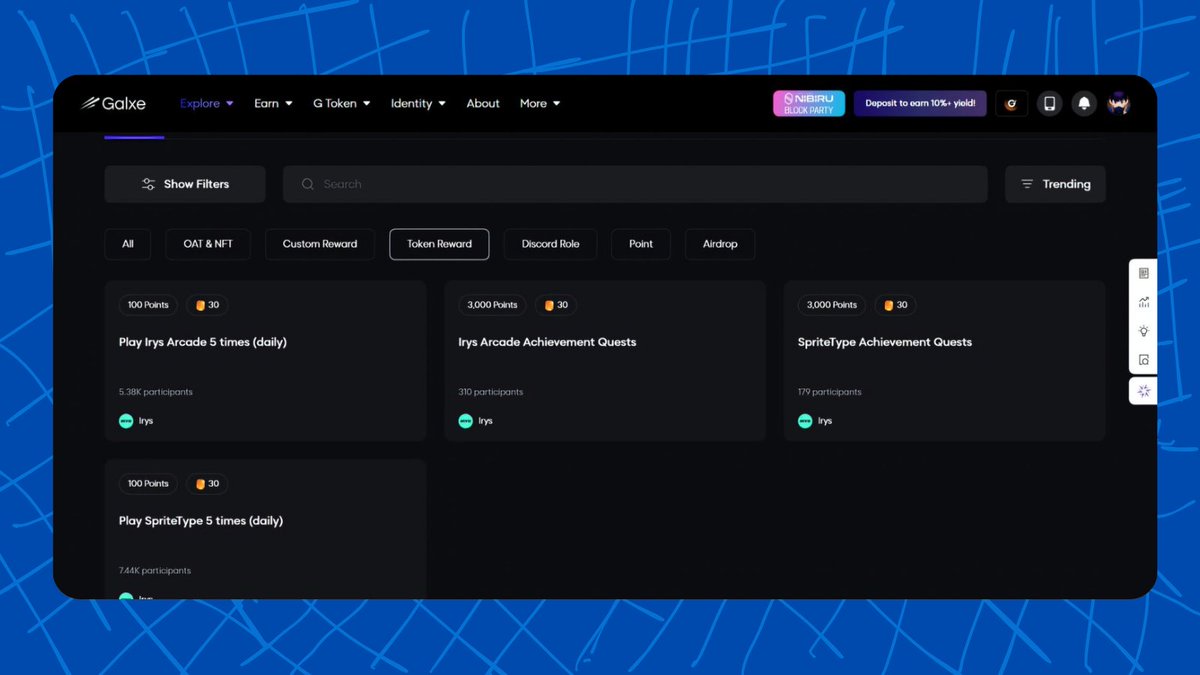Open the Explore menu
The height and width of the screenshot is (675, 1200).
pyautogui.click(x=207, y=103)
